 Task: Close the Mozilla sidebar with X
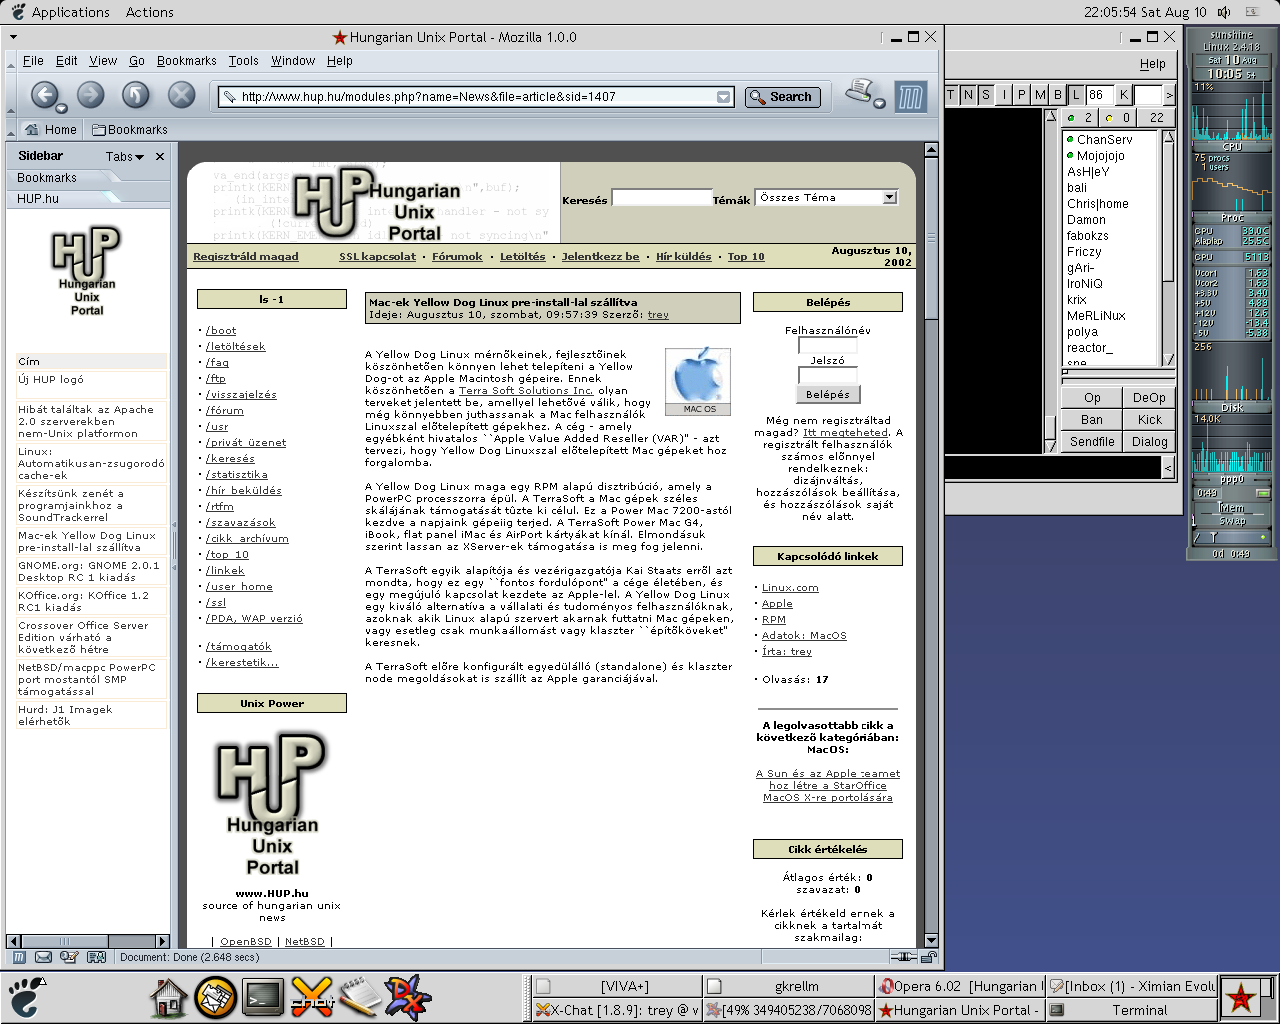[160, 157]
